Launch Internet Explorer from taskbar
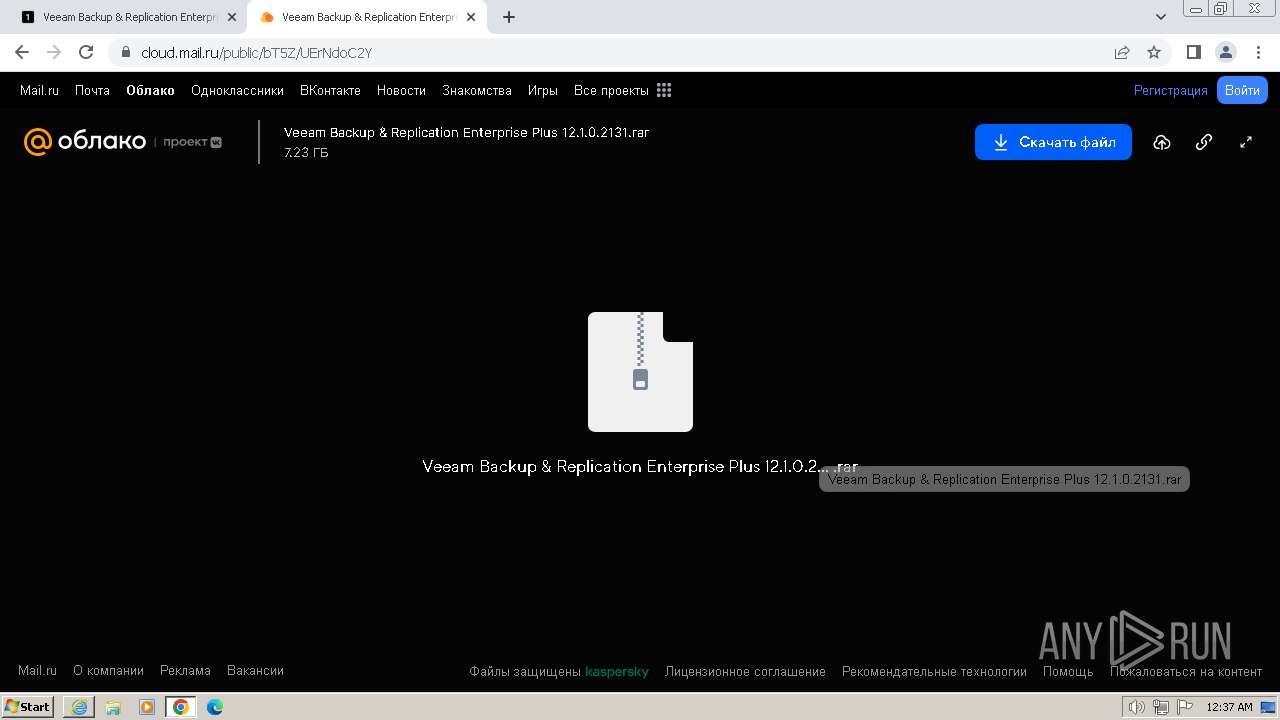 (x=79, y=707)
